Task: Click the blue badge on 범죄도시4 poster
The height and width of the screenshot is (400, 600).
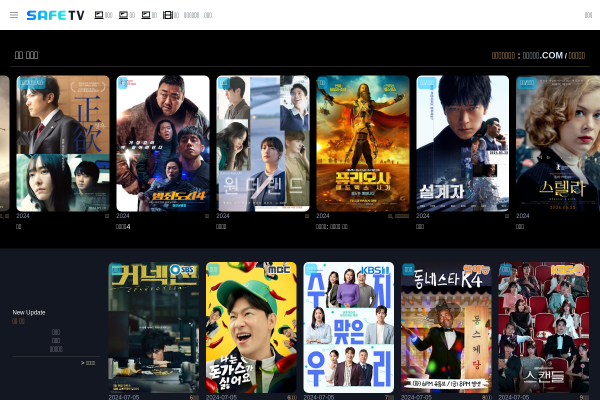Action: [x=123, y=83]
